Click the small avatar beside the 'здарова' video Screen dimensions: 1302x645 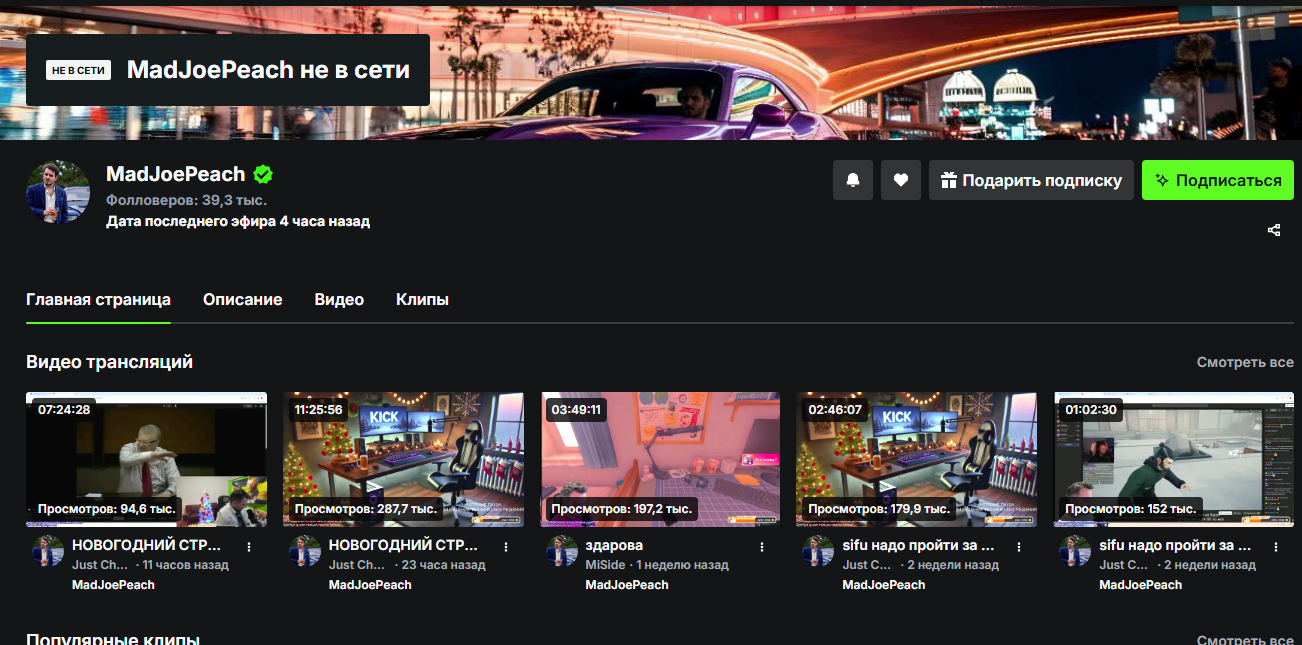tap(562, 551)
